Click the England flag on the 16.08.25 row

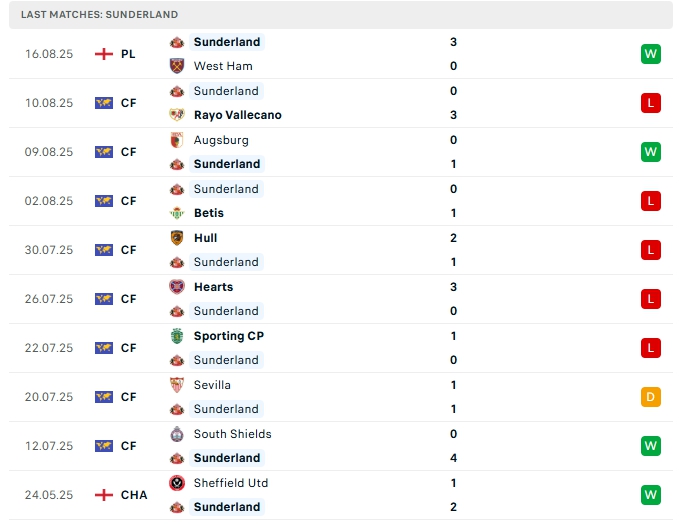tap(104, 54)
